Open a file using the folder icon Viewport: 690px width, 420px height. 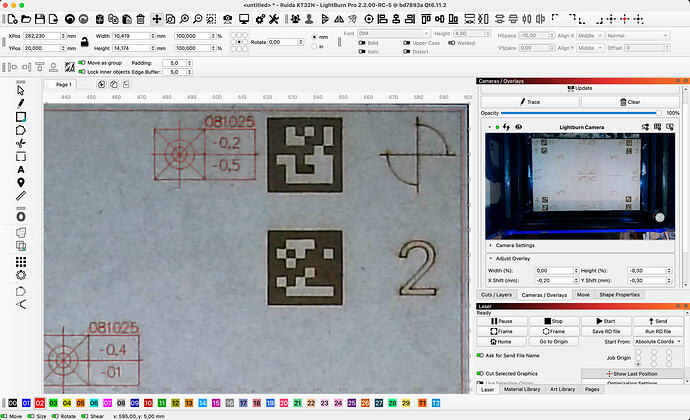click(x=26, y=19)
